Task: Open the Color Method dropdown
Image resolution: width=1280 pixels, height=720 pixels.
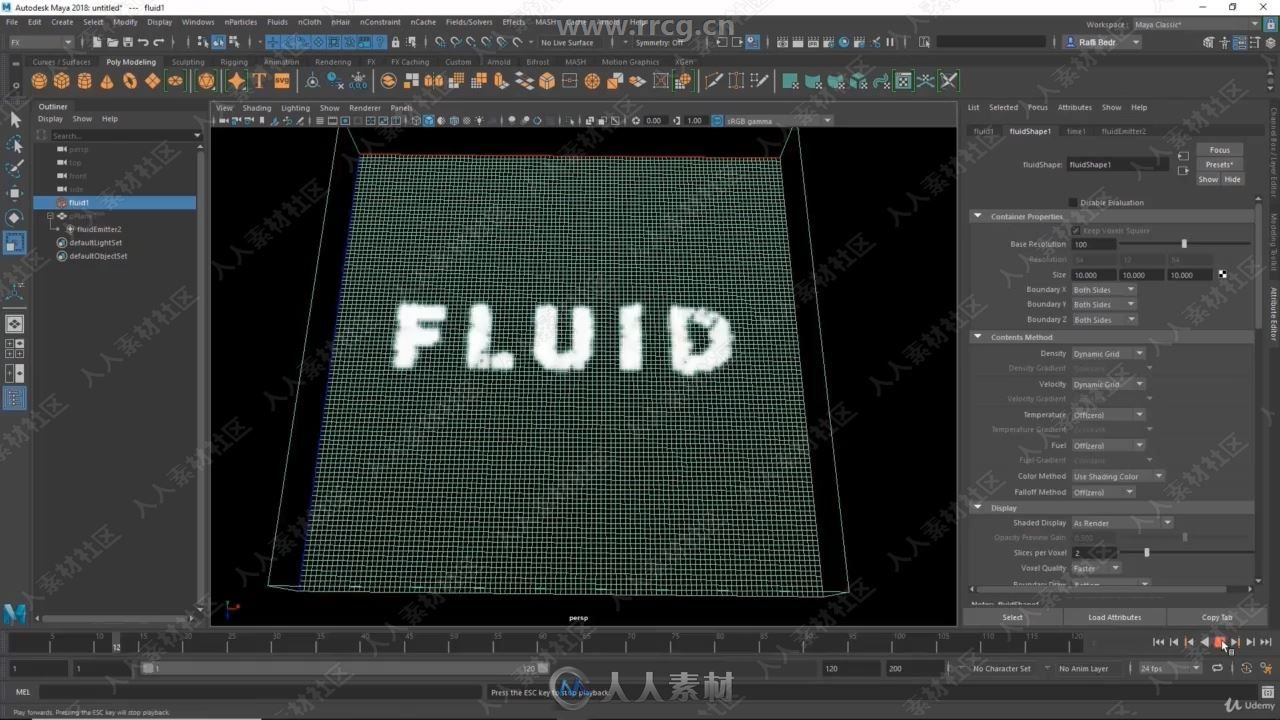Action: click(1117, 476)
